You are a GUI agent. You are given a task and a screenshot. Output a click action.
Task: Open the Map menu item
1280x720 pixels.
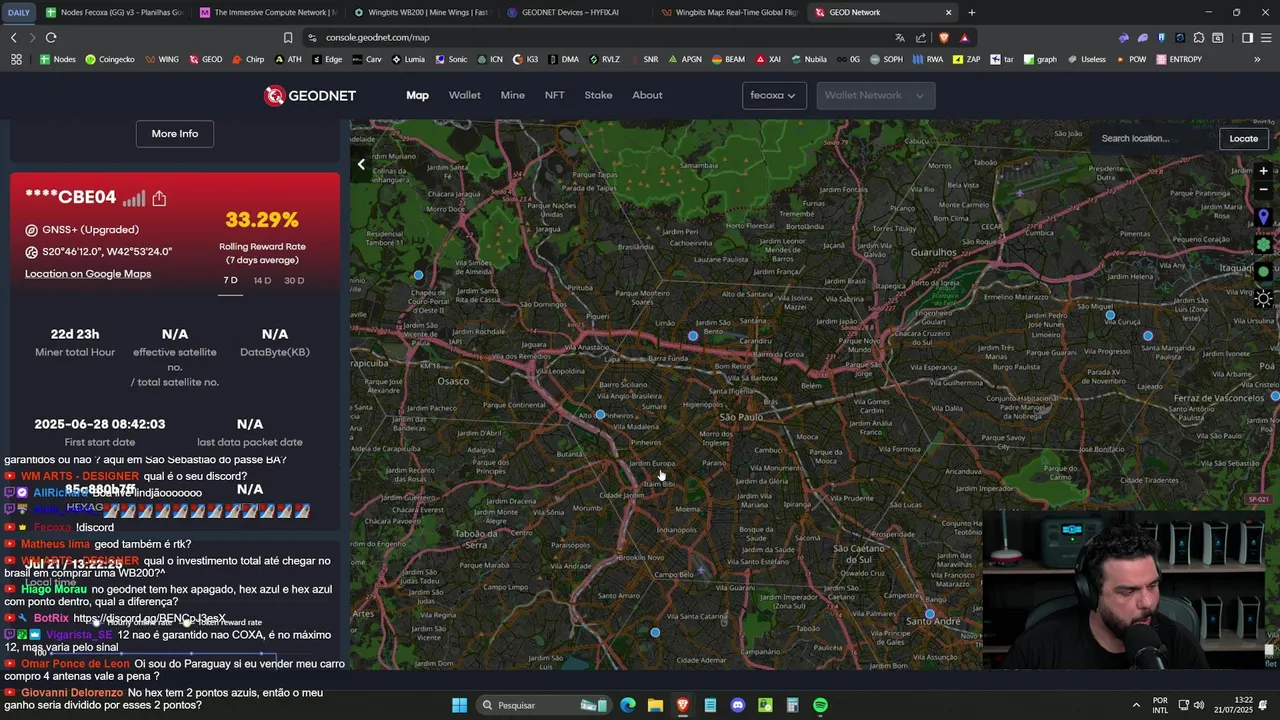[417, 95]
